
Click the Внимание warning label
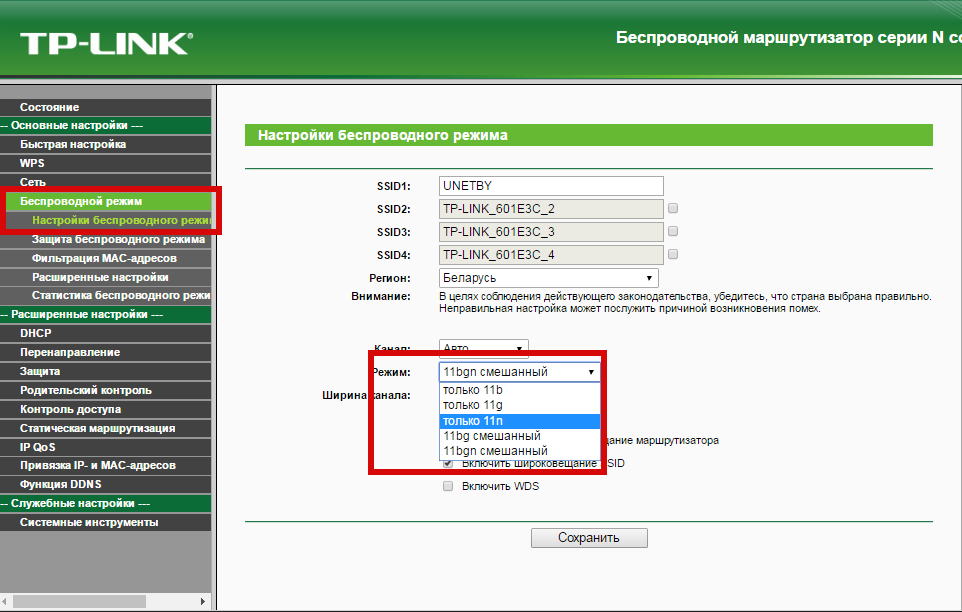(380, 296)
